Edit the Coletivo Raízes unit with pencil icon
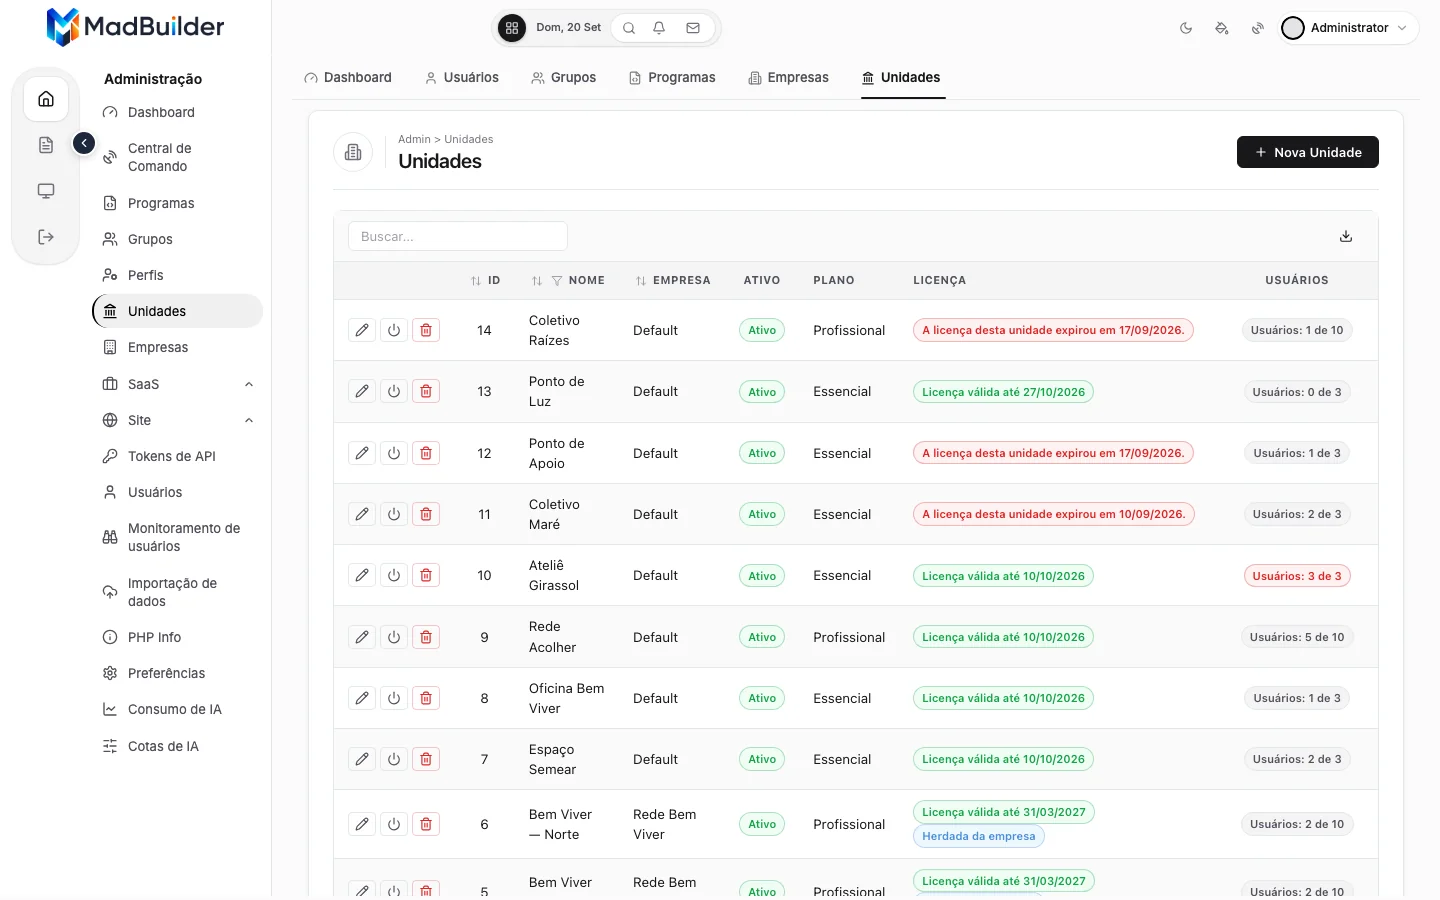This screenshot has width=1440, height=900. point(362,330)
